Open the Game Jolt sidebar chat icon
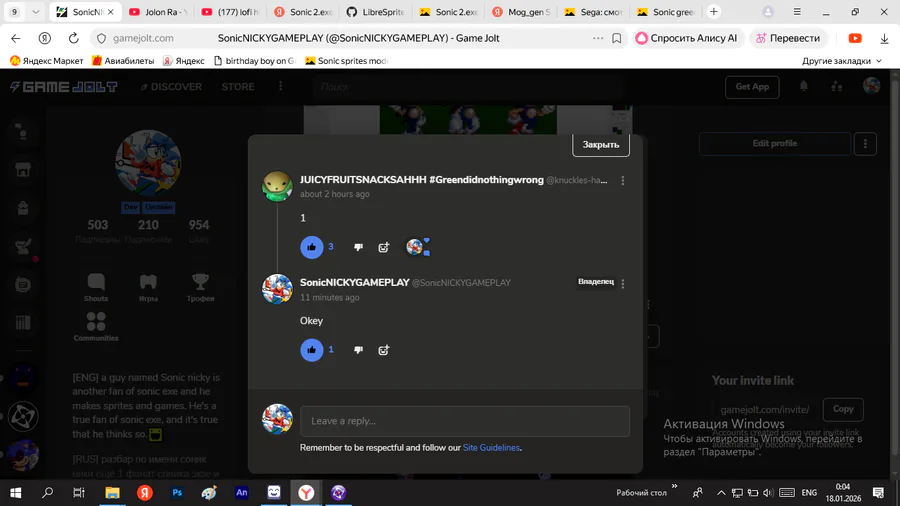This screenshot has width=900, height=506. (23, 285)
